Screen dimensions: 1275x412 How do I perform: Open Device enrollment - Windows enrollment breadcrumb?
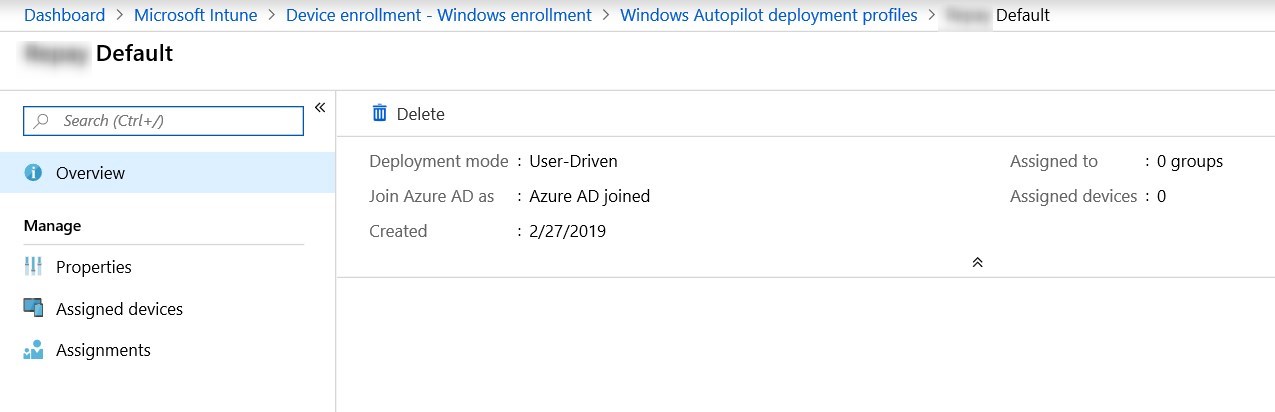(439, 15)
